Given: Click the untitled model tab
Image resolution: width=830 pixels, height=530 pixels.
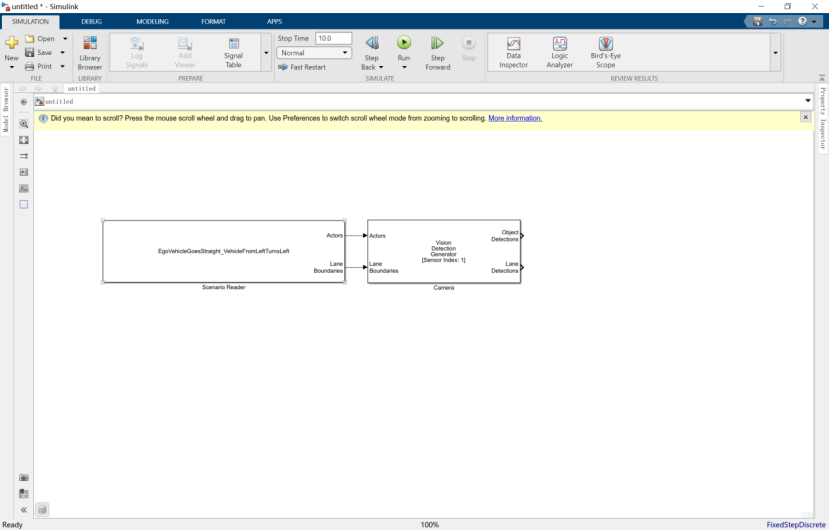Looking at the screenshot, I should (82, 88).
